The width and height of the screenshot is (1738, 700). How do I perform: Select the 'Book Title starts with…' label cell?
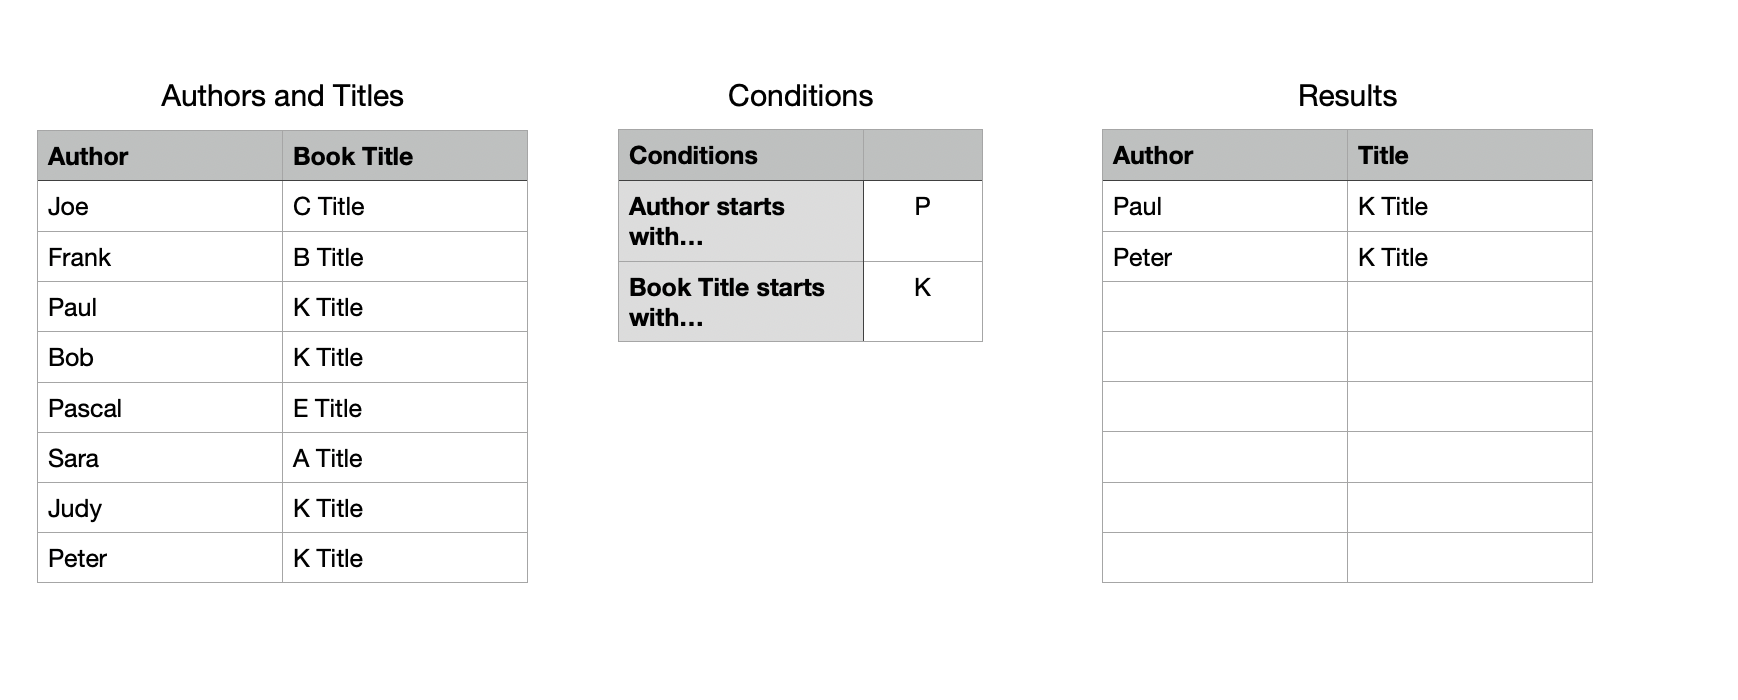[x=741, y=302]
